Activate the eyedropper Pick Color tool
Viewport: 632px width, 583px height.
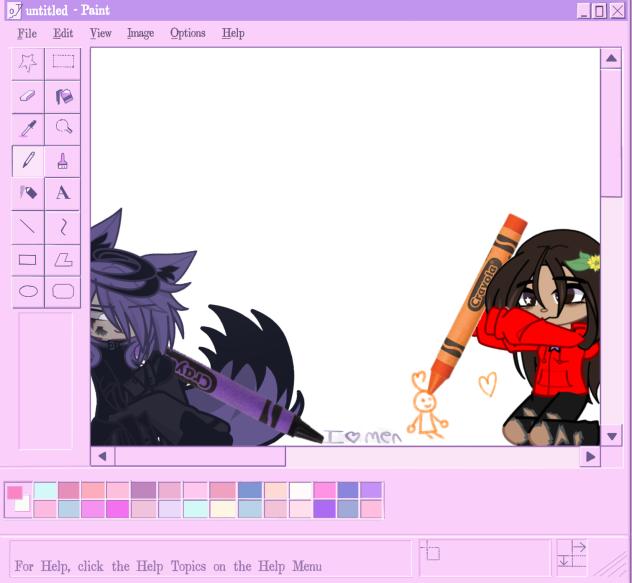(x=28, y=128)
